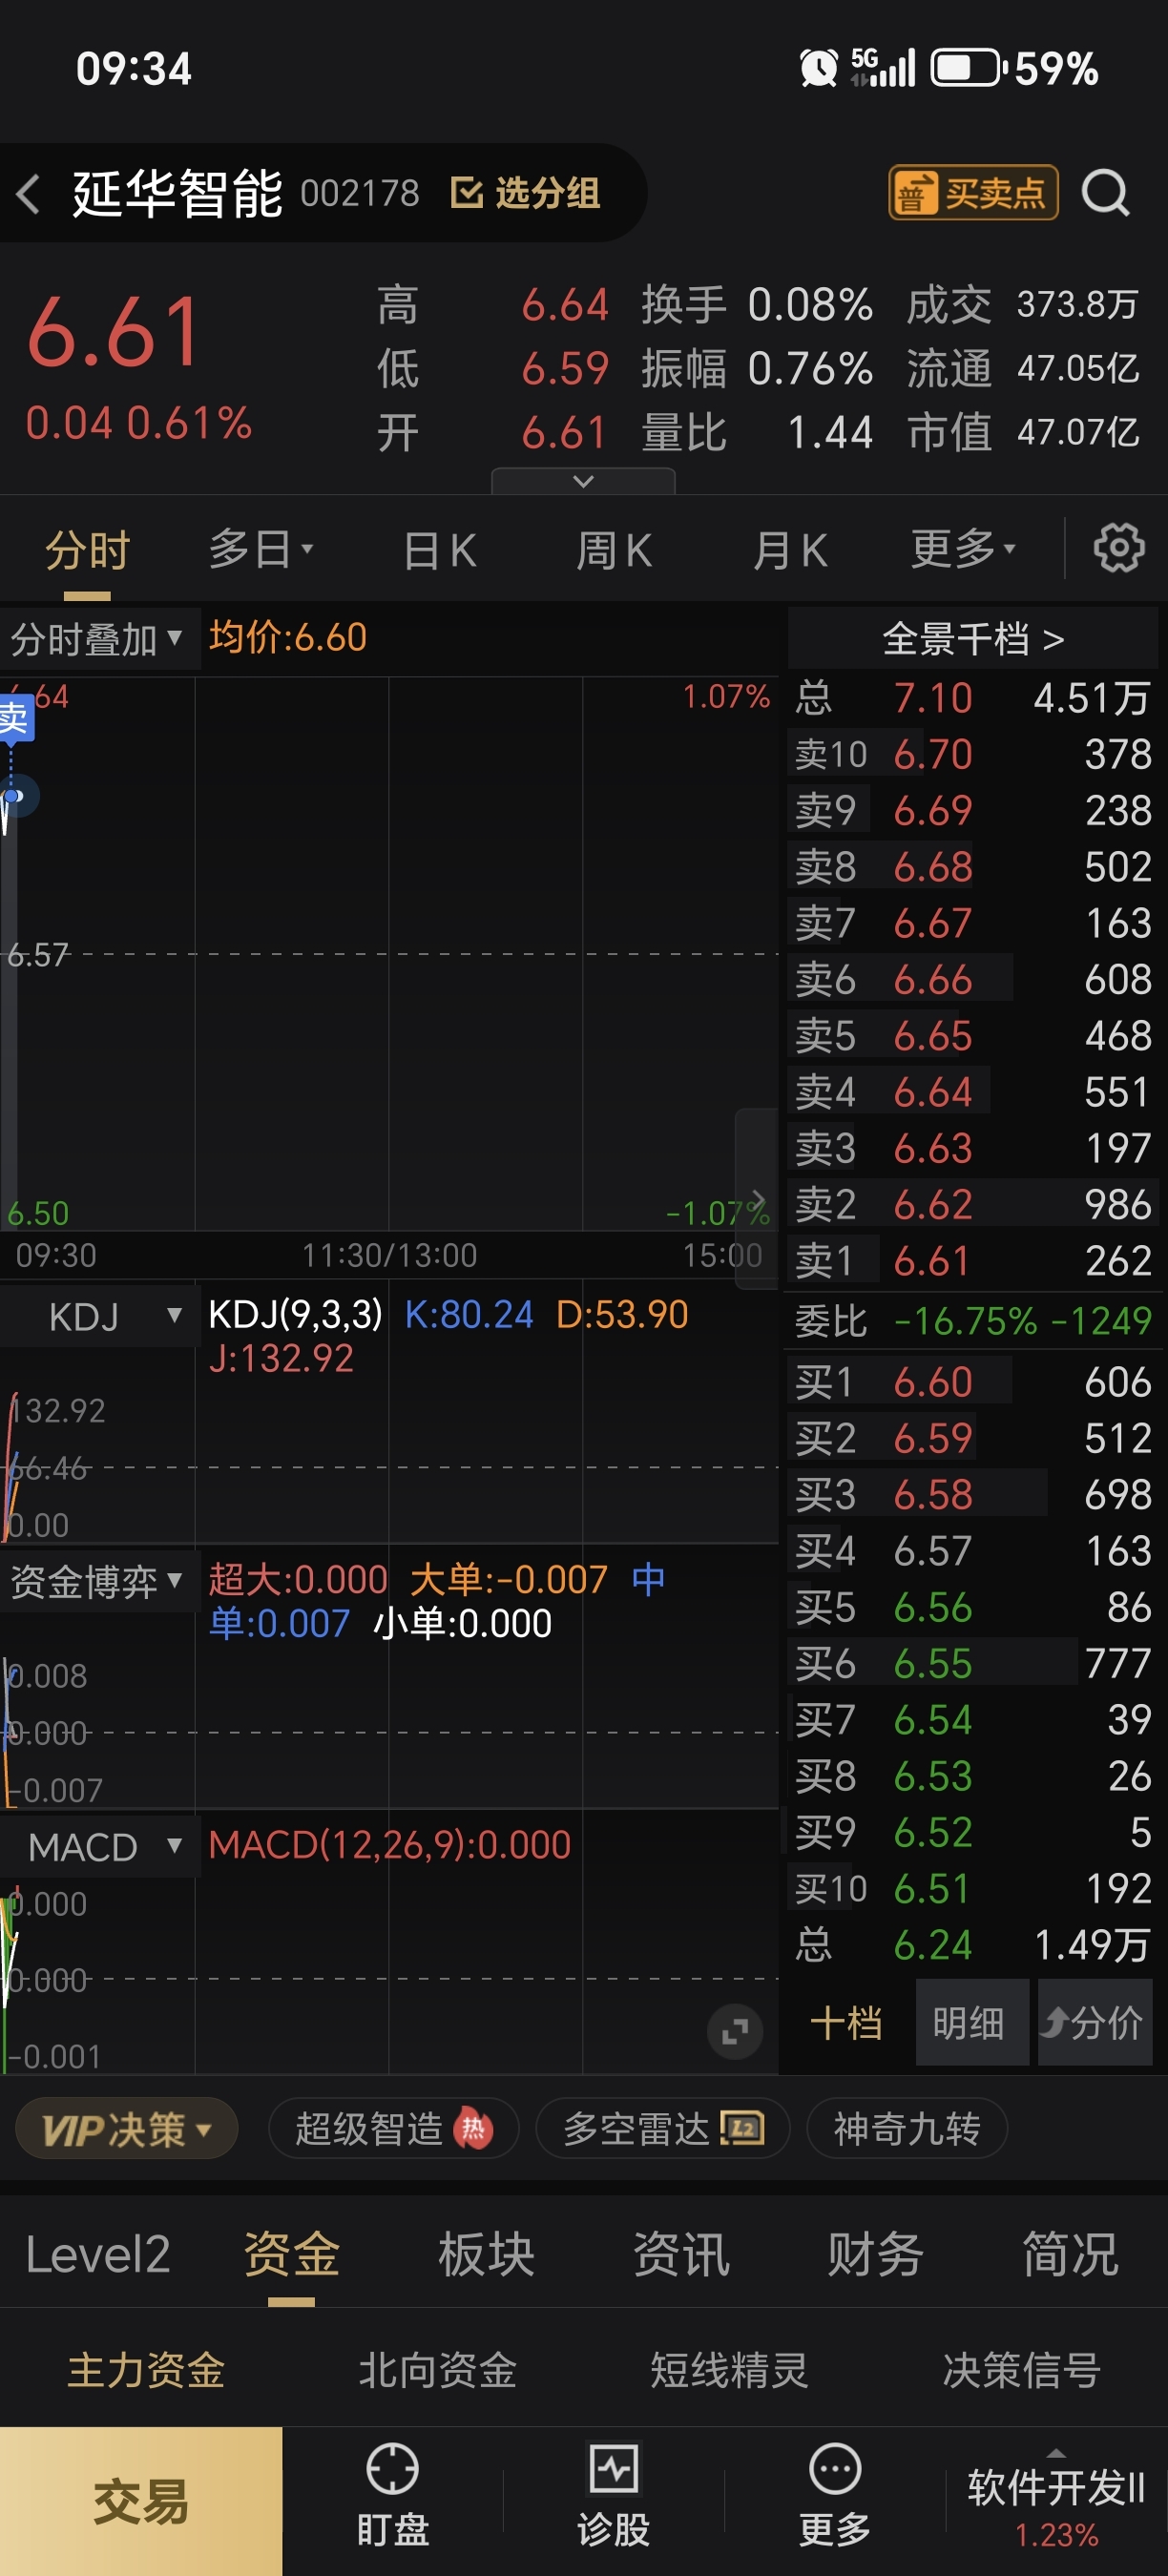Tap the 多空雷达 chip
Viewport: 1168px width, 2576px height.
pyautogui.click(x=663, y=2130)
